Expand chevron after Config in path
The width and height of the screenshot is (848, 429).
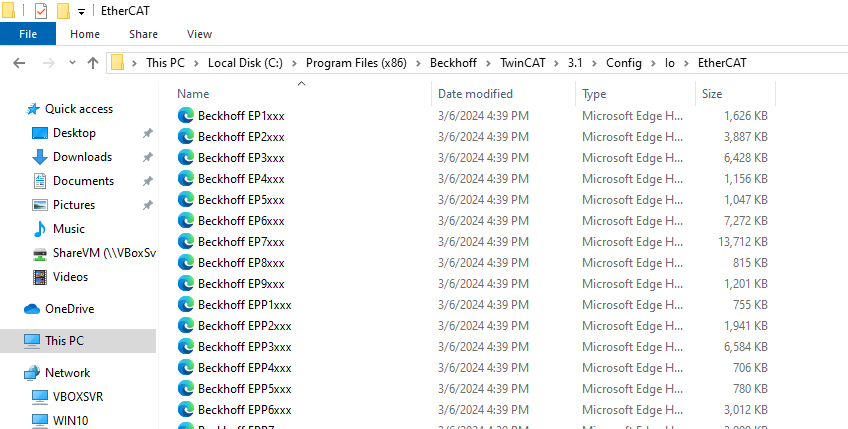point(654,63)
